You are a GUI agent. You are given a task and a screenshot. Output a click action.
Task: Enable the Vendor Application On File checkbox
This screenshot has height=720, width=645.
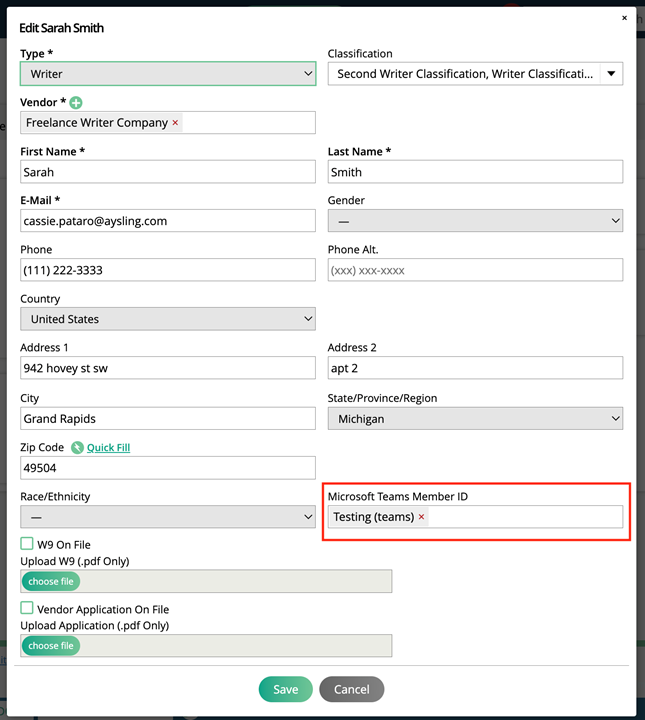tap(27, 608)
